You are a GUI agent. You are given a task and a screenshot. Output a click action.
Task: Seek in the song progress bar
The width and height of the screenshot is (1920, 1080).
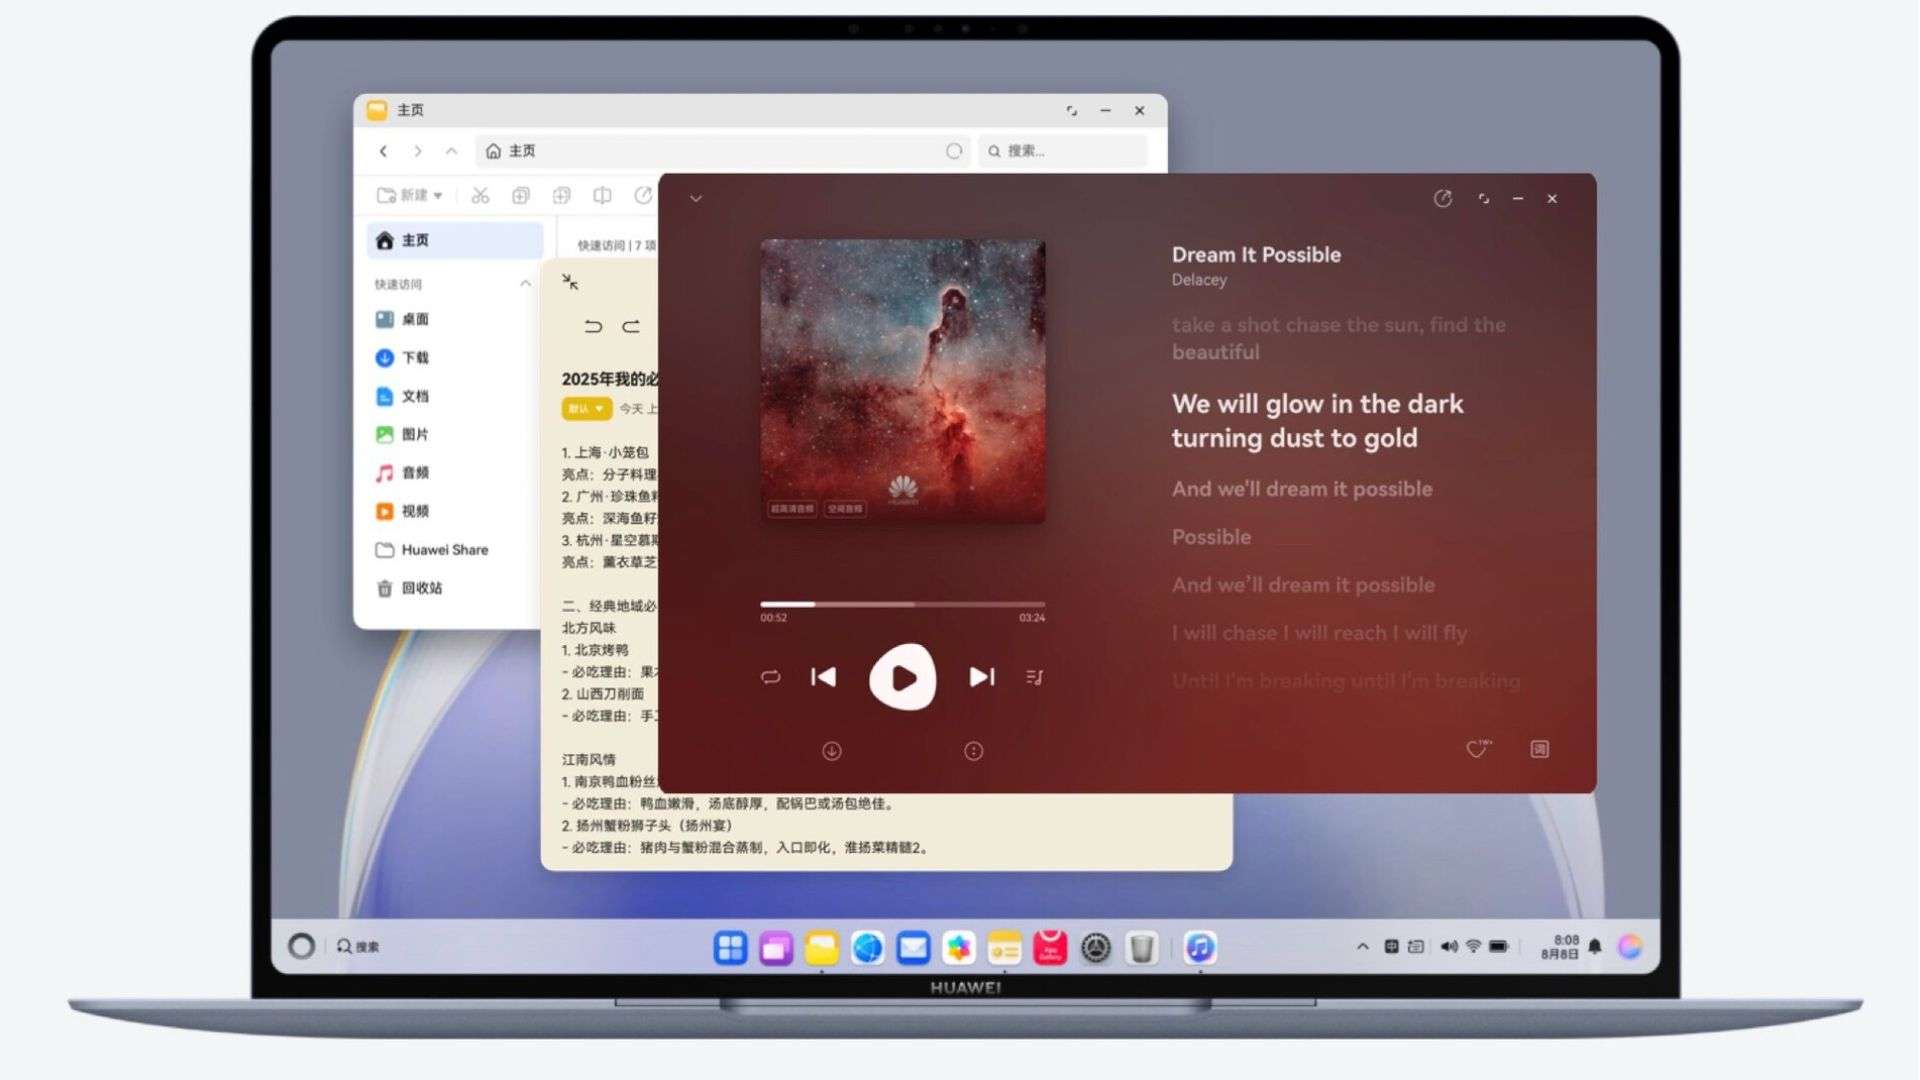(902, 604)
